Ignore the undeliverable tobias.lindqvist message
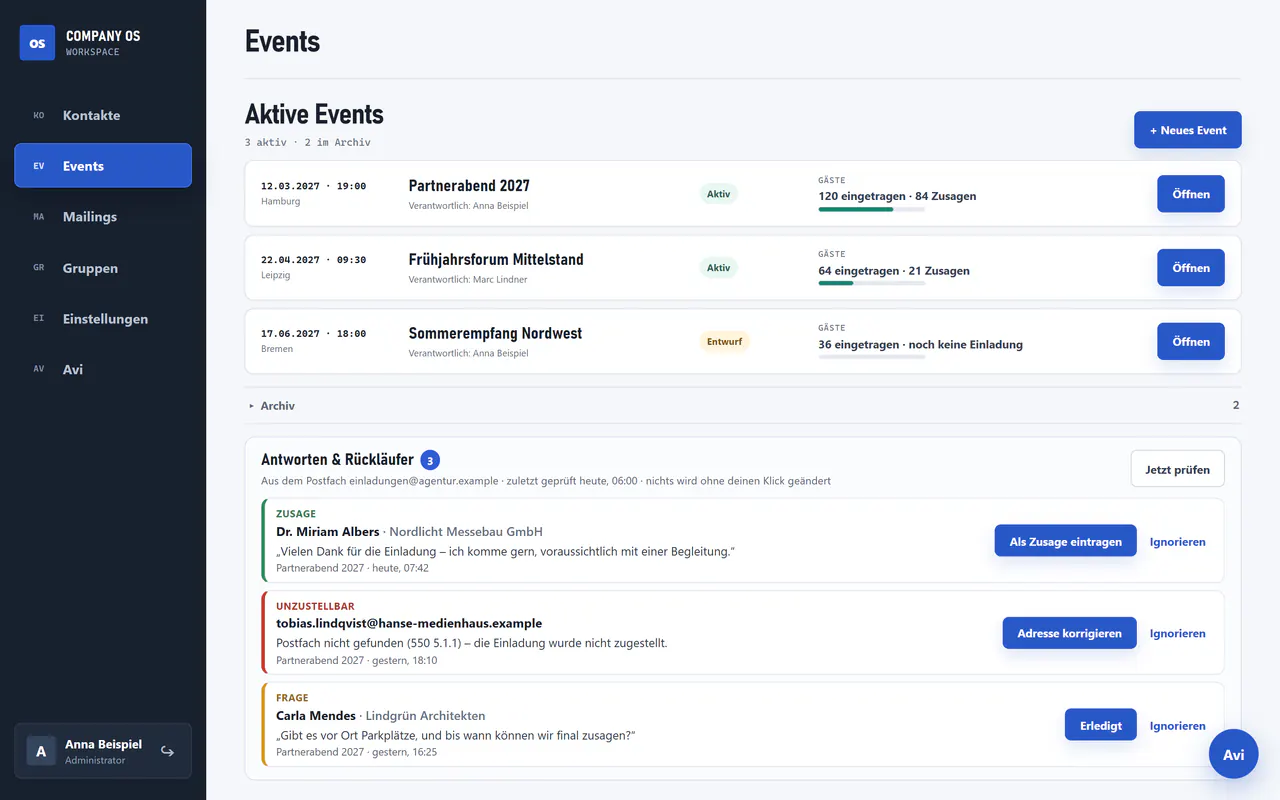 tap(1177, 634)
